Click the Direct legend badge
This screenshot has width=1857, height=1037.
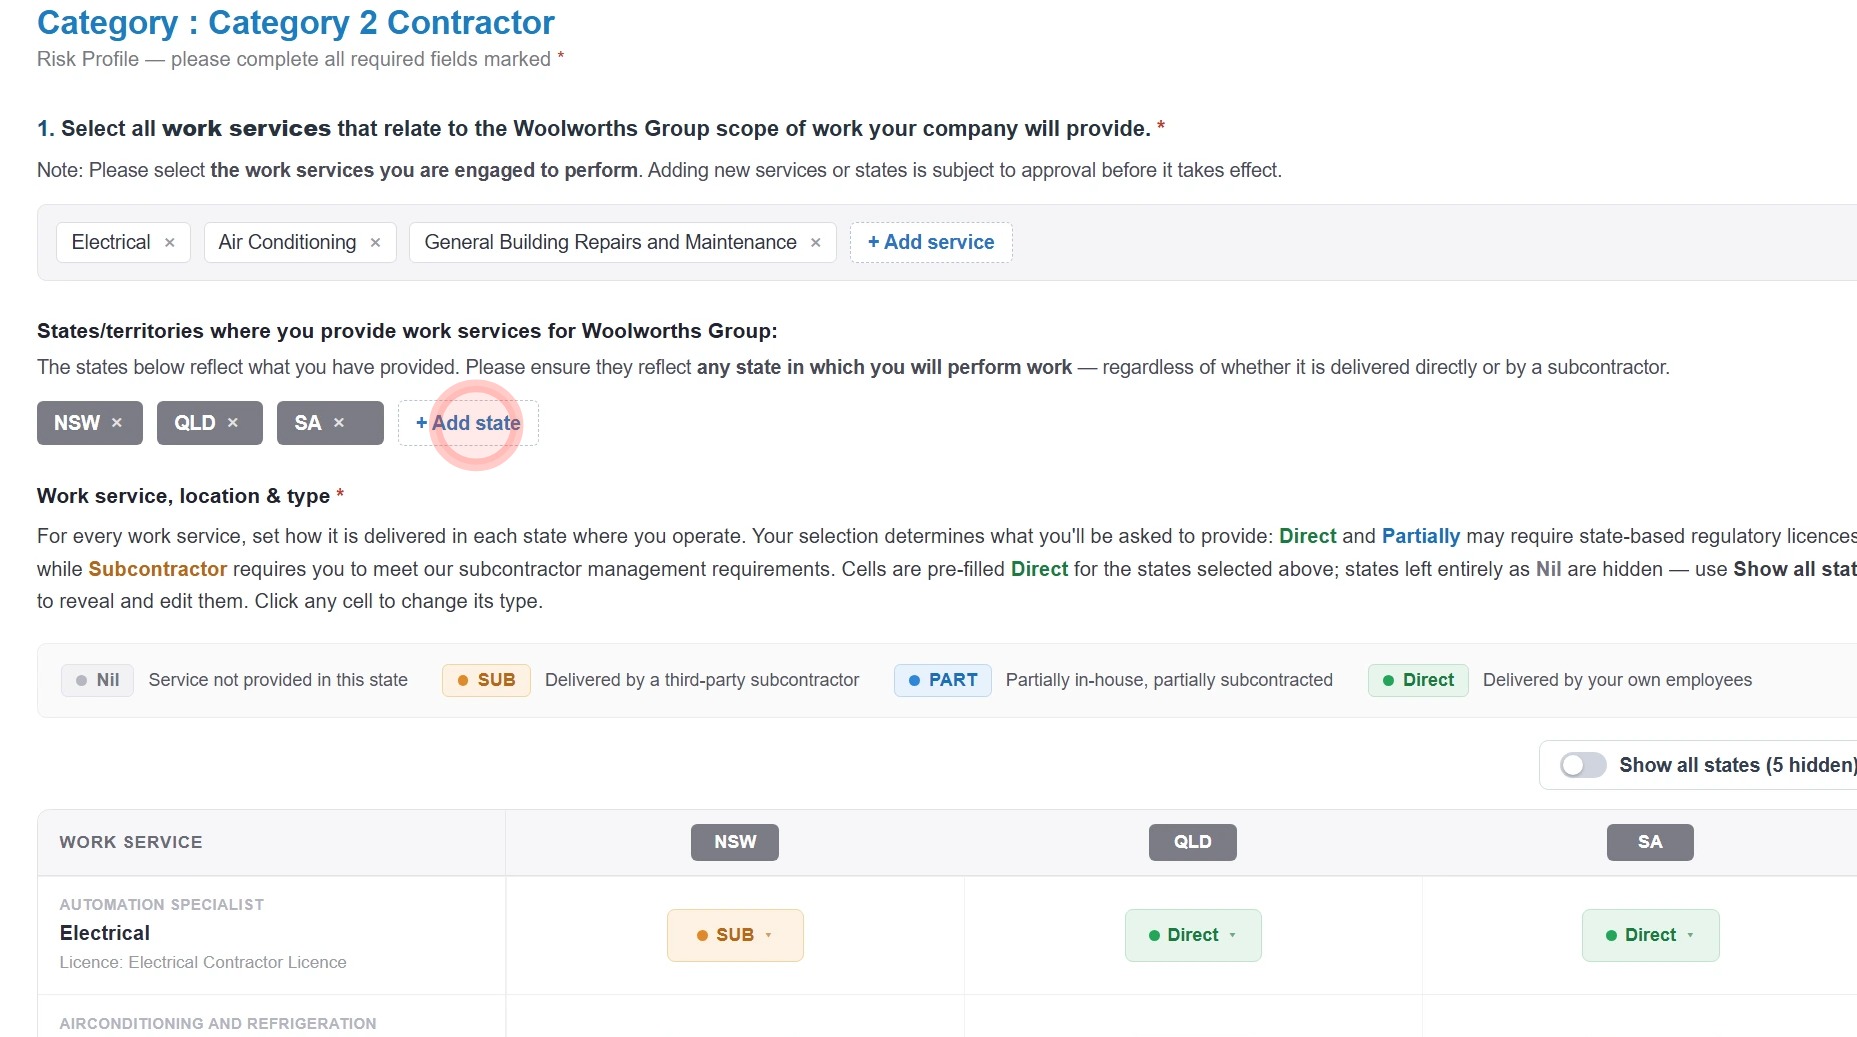click(x=1418, y=680)
